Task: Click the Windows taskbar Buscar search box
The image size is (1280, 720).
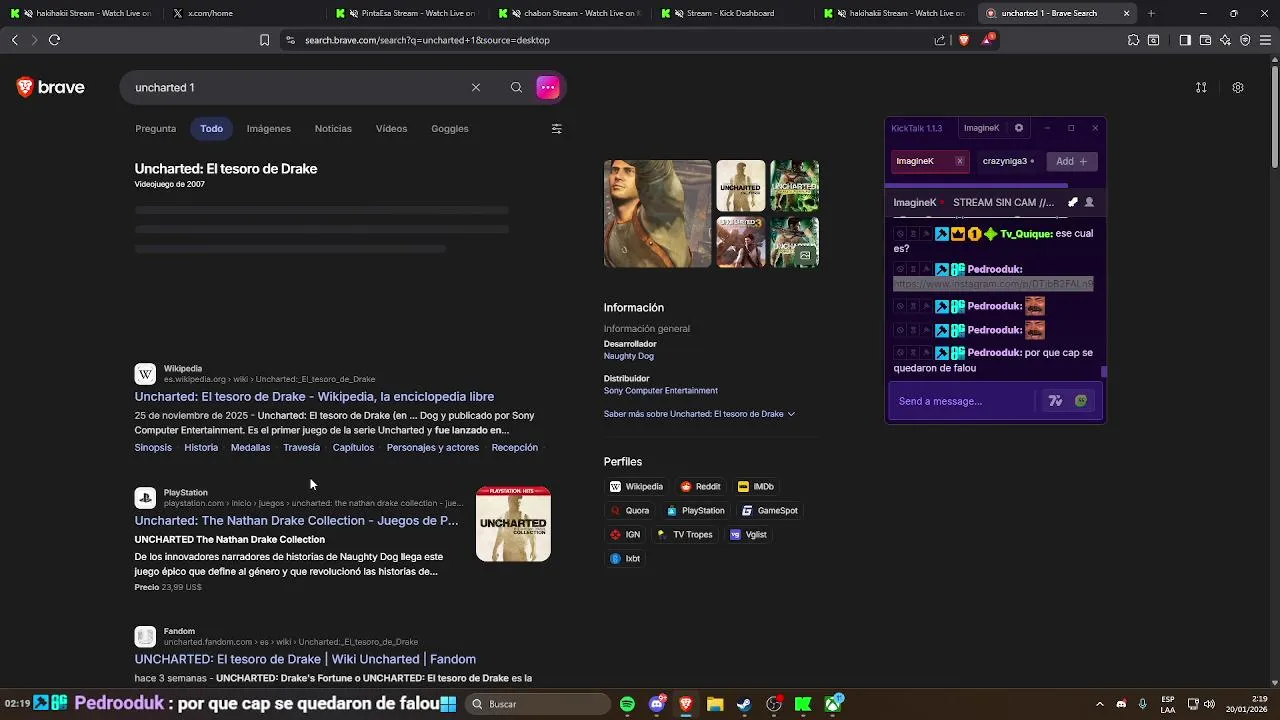Action: tap(539, 704)
